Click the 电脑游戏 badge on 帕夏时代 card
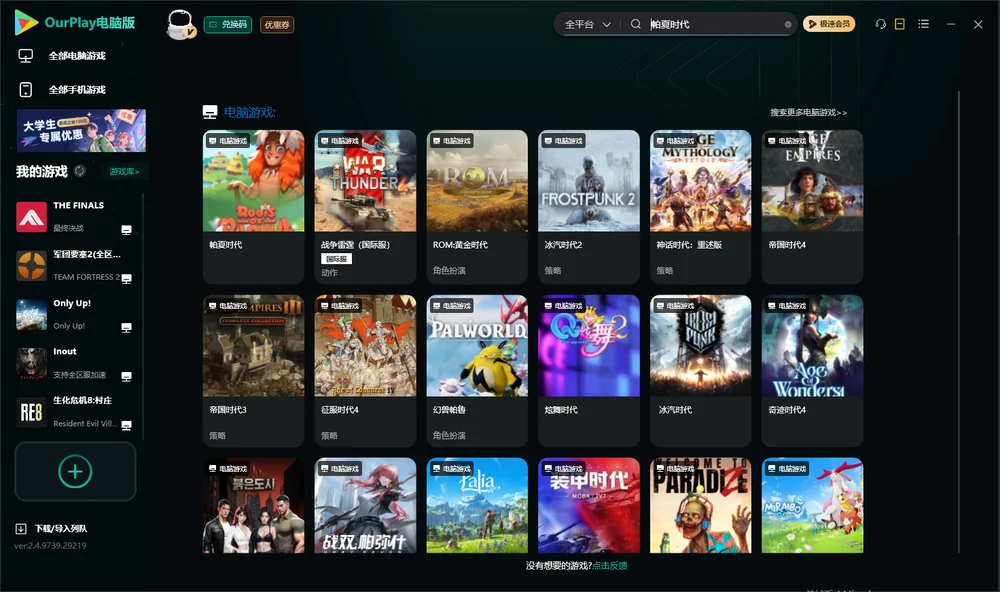The image size is (1000, 592). pos(227,141)
